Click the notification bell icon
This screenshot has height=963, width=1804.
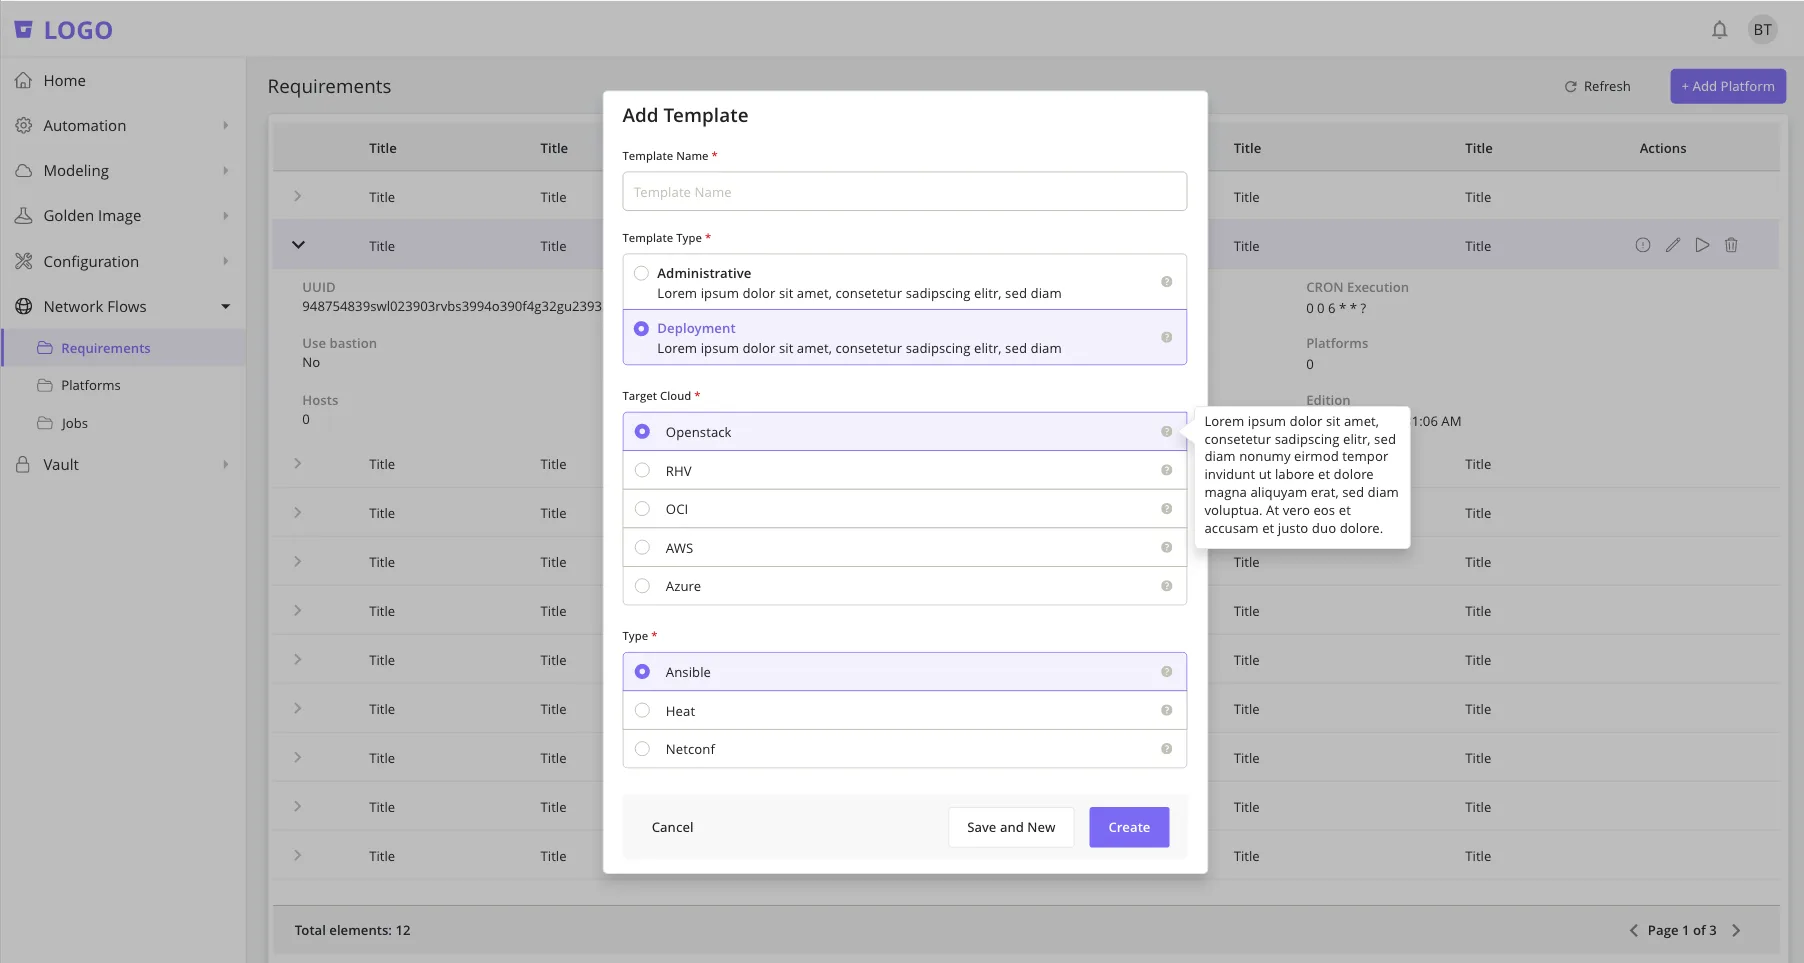[1719, 30]
